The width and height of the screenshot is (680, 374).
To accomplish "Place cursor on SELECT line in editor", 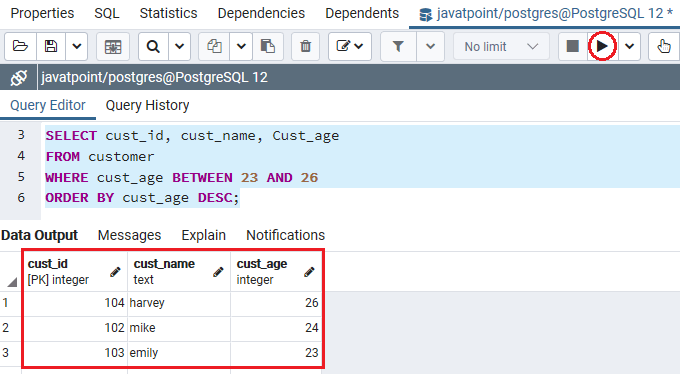I will pyautogui.click(x=192, y=136).
